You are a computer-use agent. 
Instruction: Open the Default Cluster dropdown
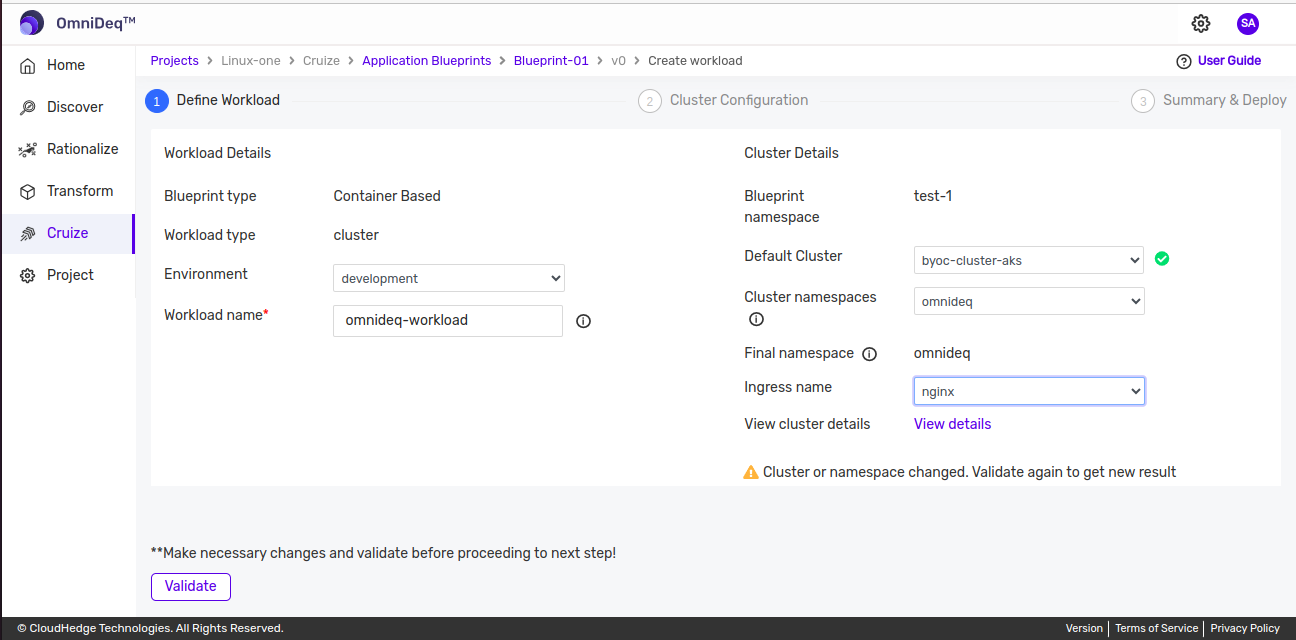click(x=1029, y=260)
